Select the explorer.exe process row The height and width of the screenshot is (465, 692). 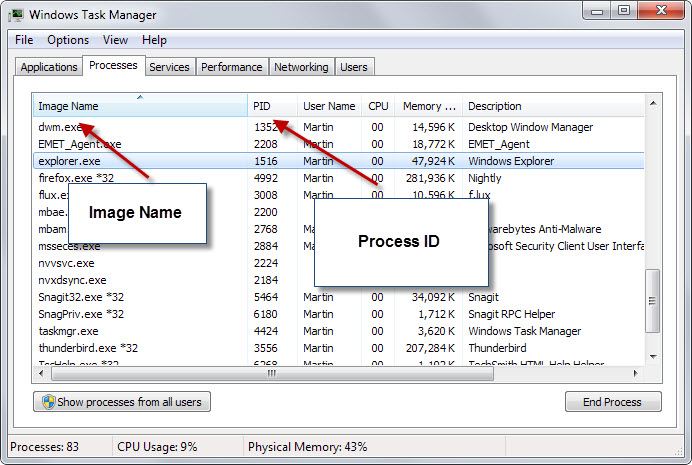click(338, 161)
